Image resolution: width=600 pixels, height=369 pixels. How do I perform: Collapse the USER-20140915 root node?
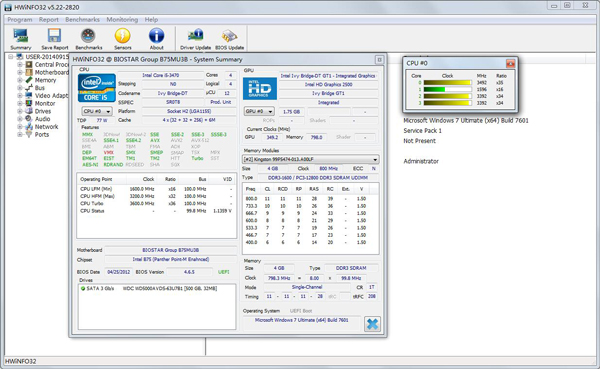click(x=11, y=57)
